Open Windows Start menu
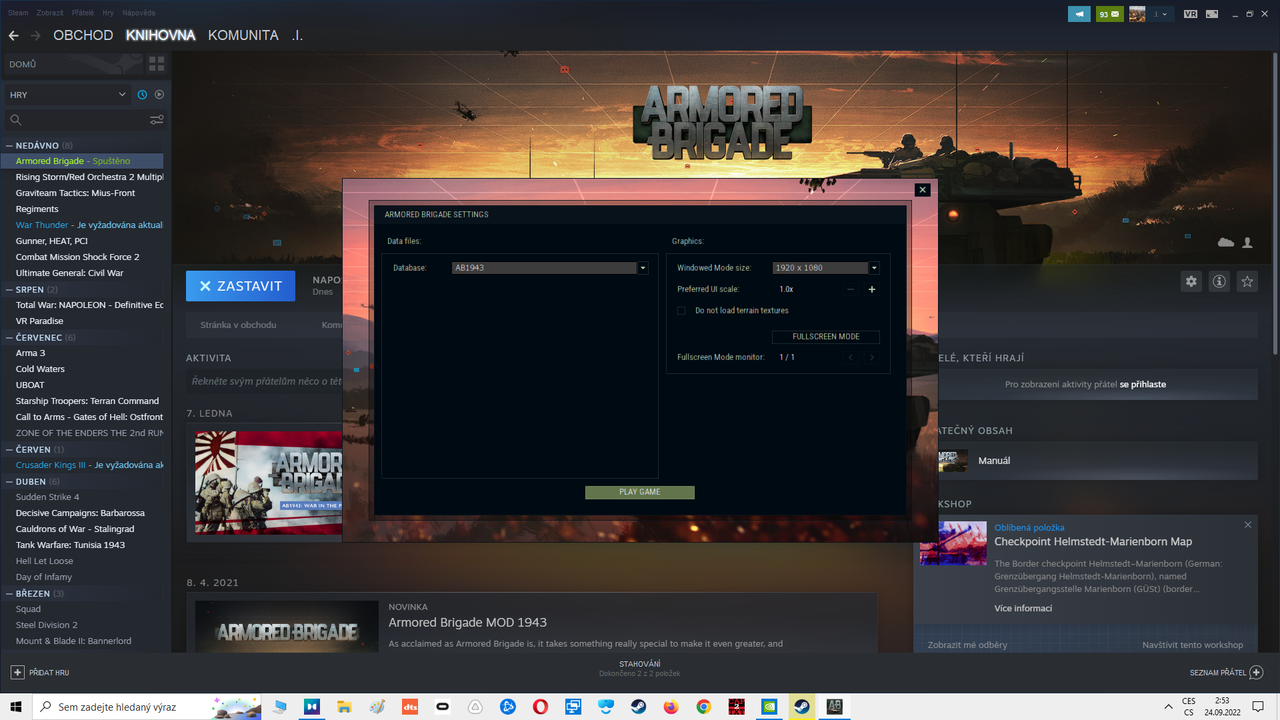The width and height of the screenshot is (1280, 720). click(x=16, y=706)
